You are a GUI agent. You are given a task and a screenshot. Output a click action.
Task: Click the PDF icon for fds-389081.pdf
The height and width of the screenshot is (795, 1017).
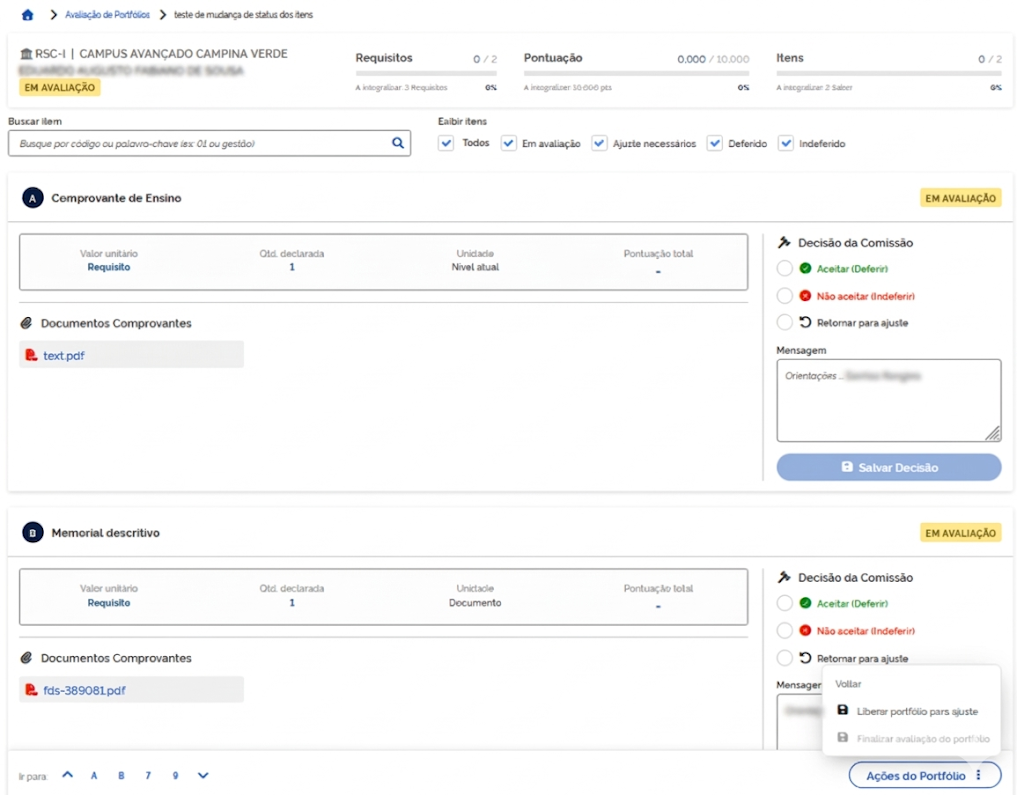coord(31,690)
